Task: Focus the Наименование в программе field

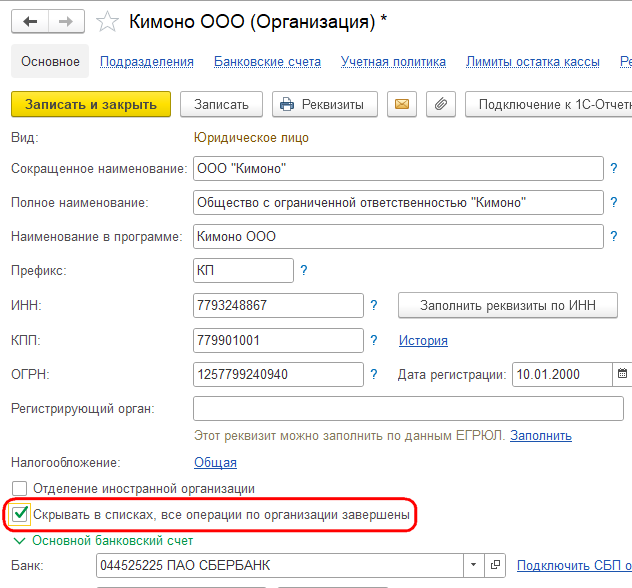Action: pyautogui.click(x=398, y=236)
